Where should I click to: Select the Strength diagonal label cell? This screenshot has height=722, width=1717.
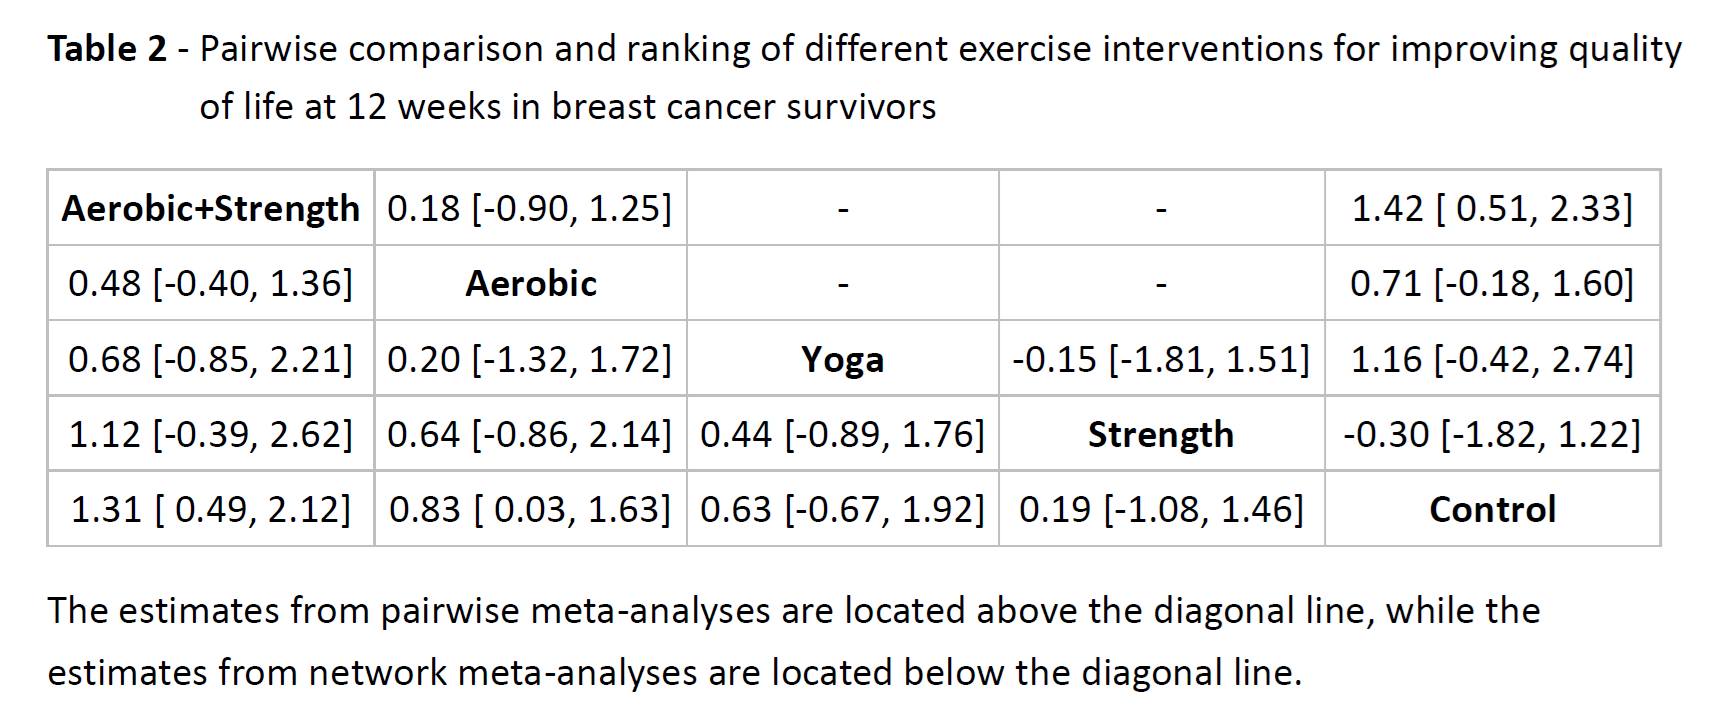[x=1161, y=434]
